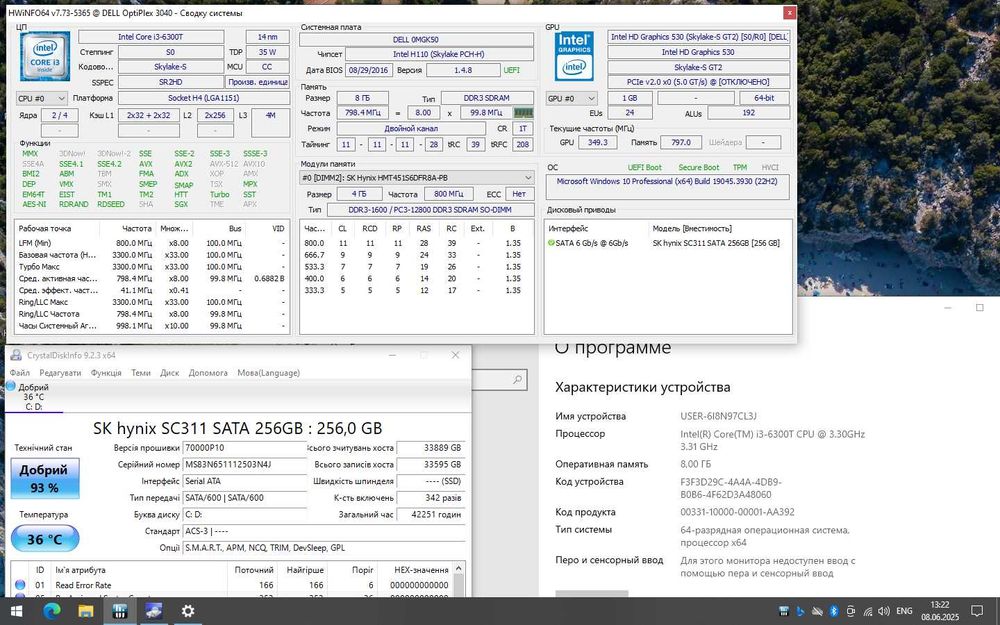Image resolution: width=1000 pixels, height=625 pixels.
Task: Open Microsoft Edge from the taskbar
Action: 51,611
